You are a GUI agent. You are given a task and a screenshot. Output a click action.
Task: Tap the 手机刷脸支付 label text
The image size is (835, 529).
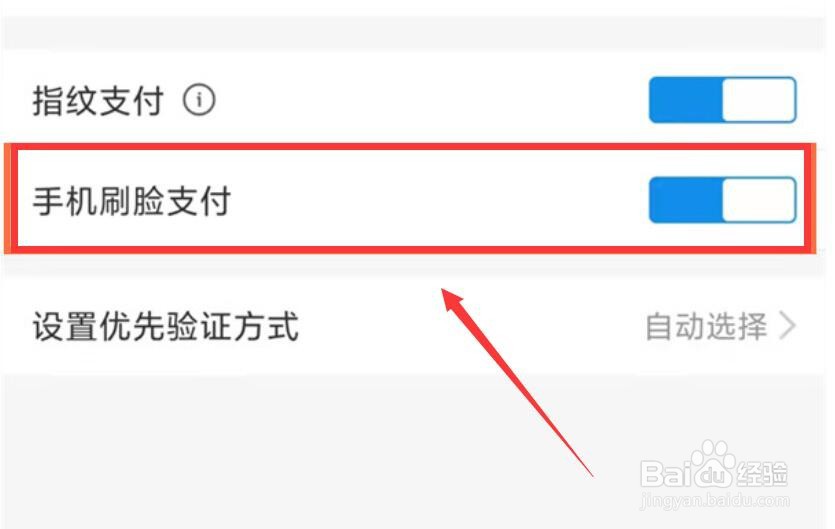(x=132, y=201)
